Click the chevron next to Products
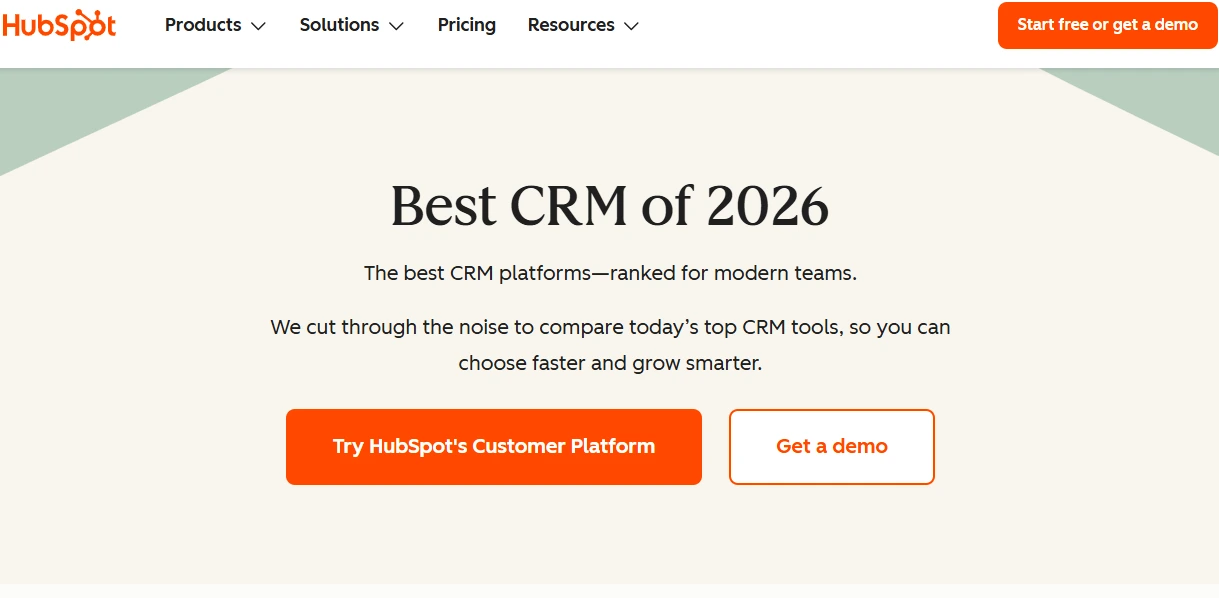Screen dimensions: 1219x598 tap(260, 27)
